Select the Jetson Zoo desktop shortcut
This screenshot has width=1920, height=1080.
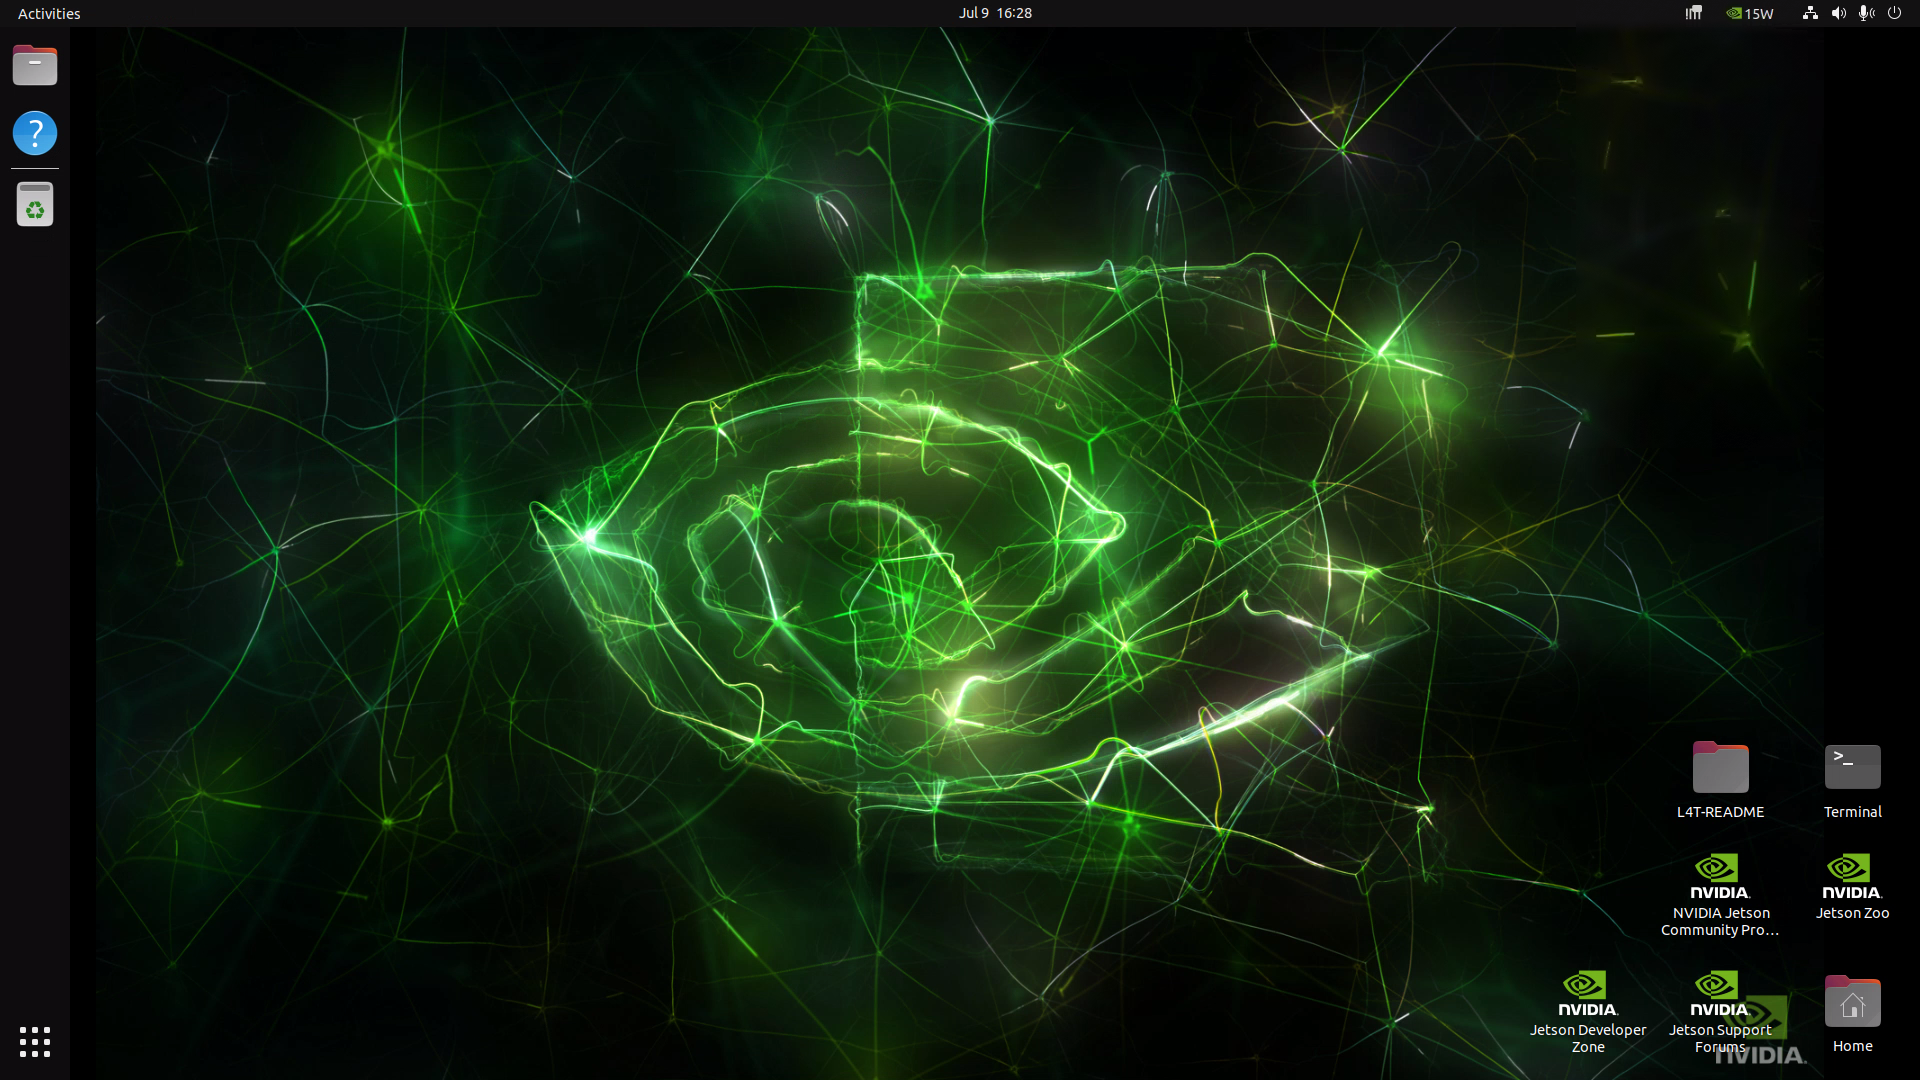point(1852,887)
